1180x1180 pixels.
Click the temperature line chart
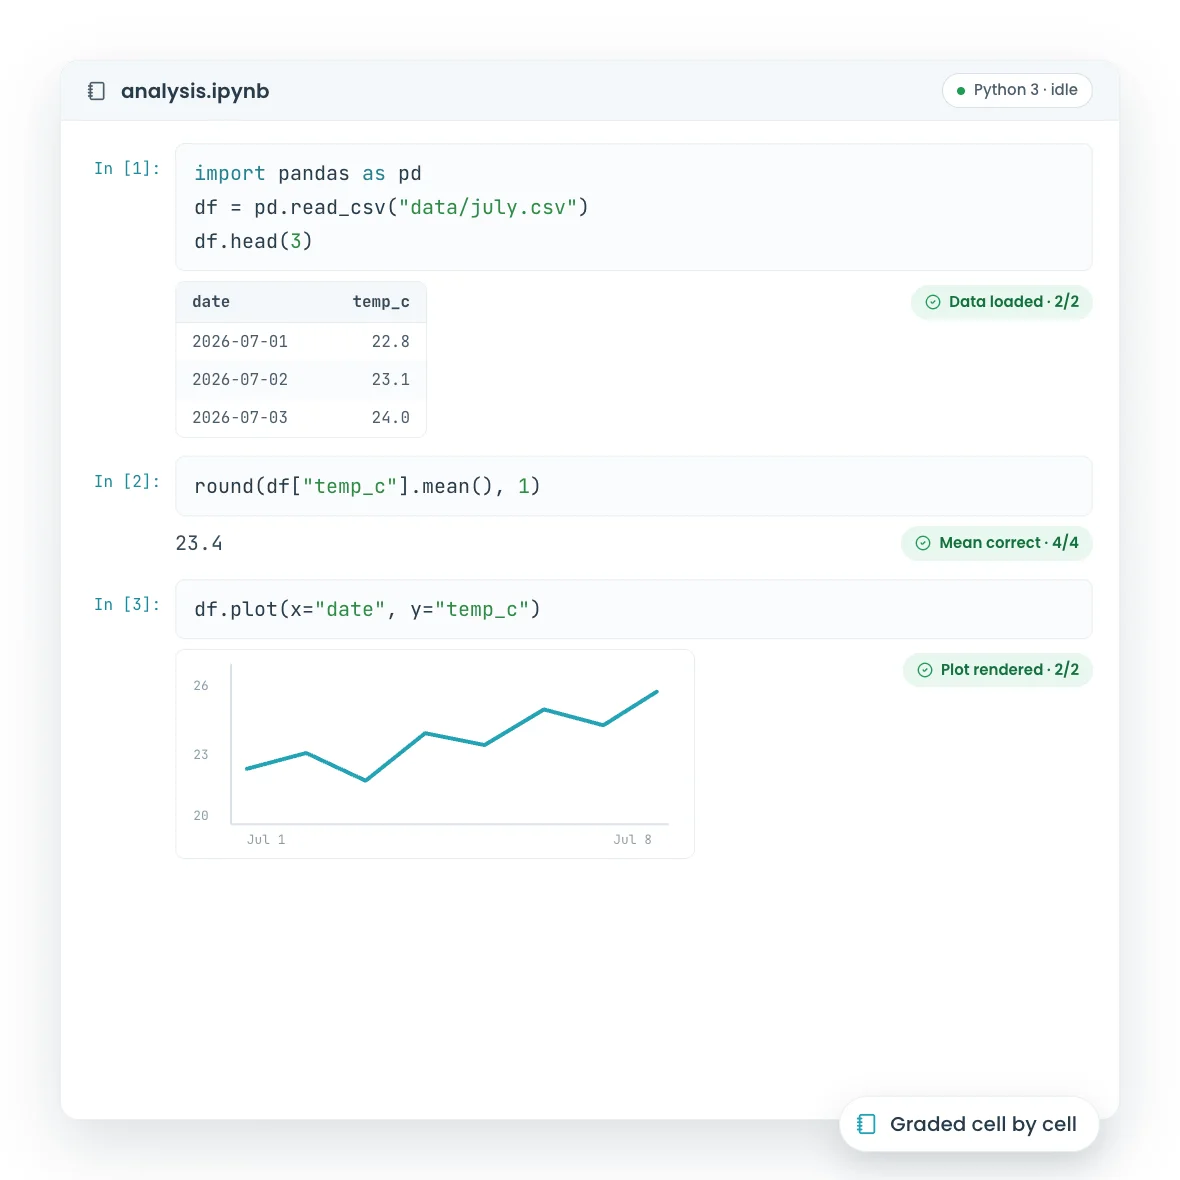click(x=435, y=753)
